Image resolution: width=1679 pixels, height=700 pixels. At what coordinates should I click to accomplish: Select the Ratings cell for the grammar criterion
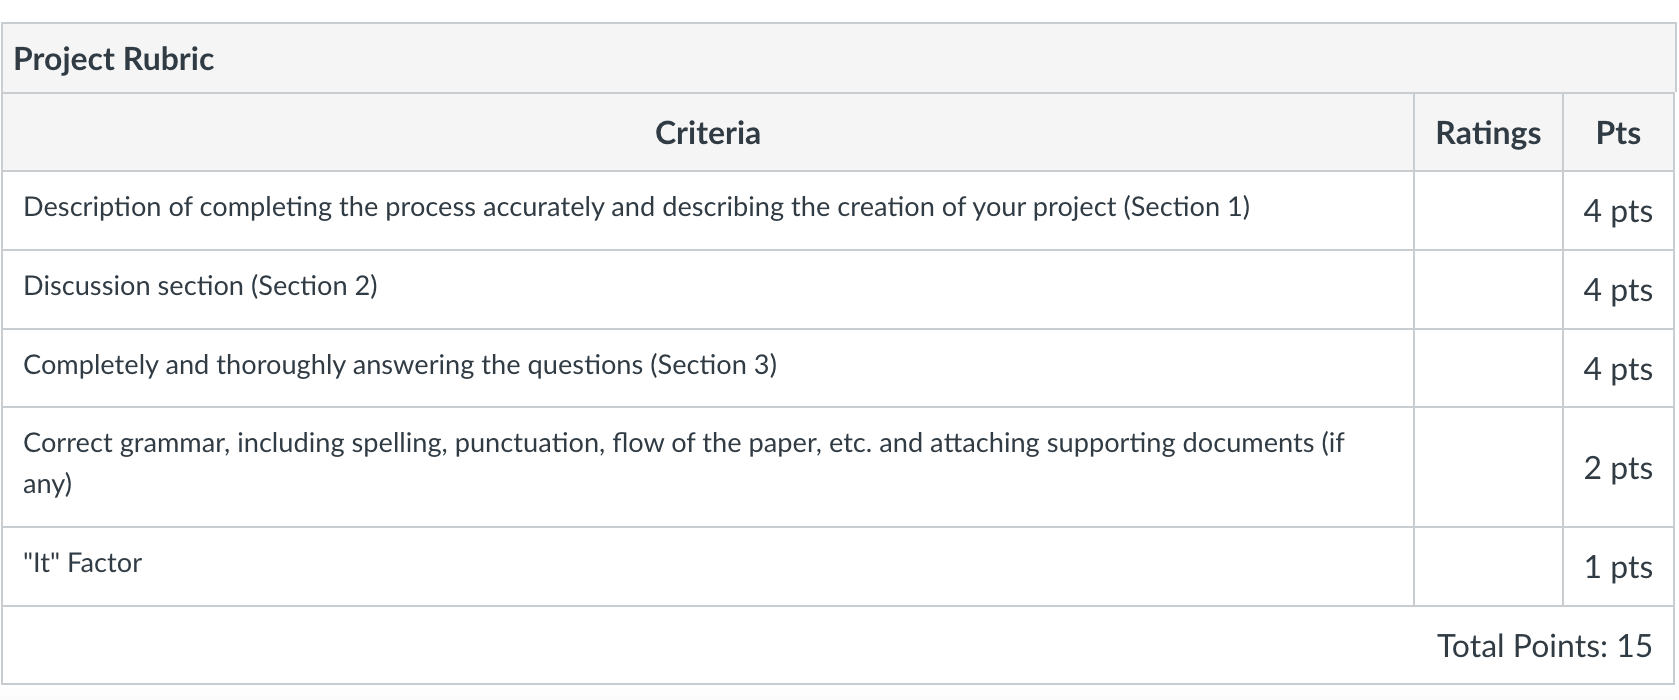(1487, 467)
